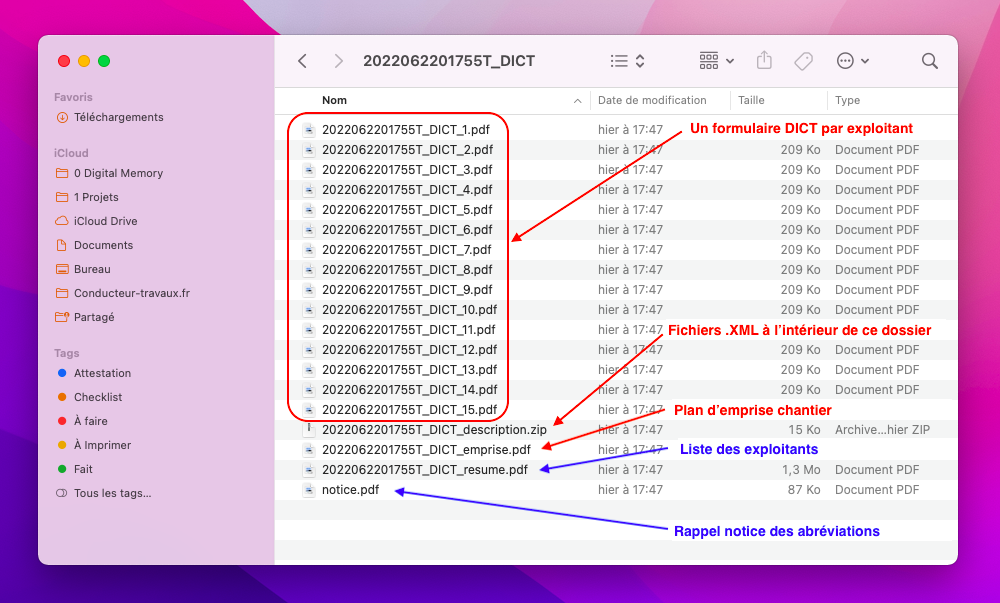Open the 1 Projets sidebar folder

click(87, 197)
